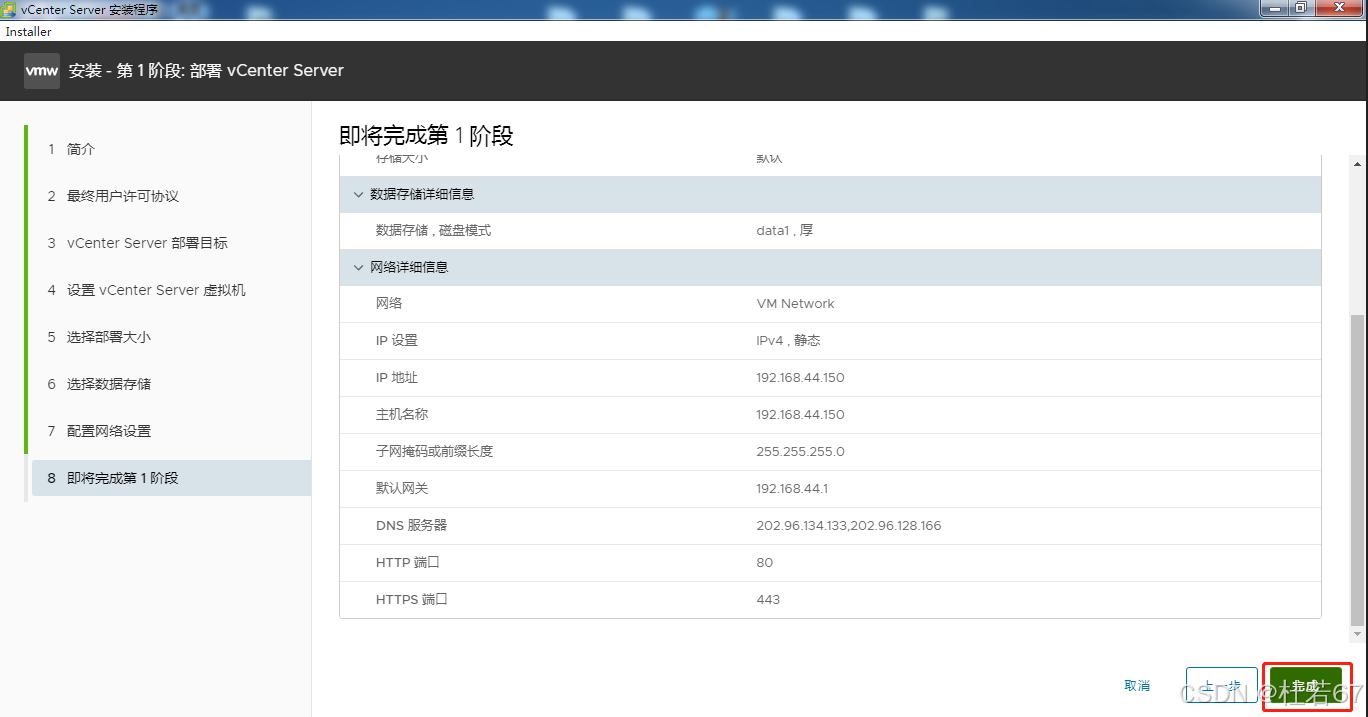Click the 默认网关 label
The width and height of the screenshot is (1368, 717).
pos(402,489)
